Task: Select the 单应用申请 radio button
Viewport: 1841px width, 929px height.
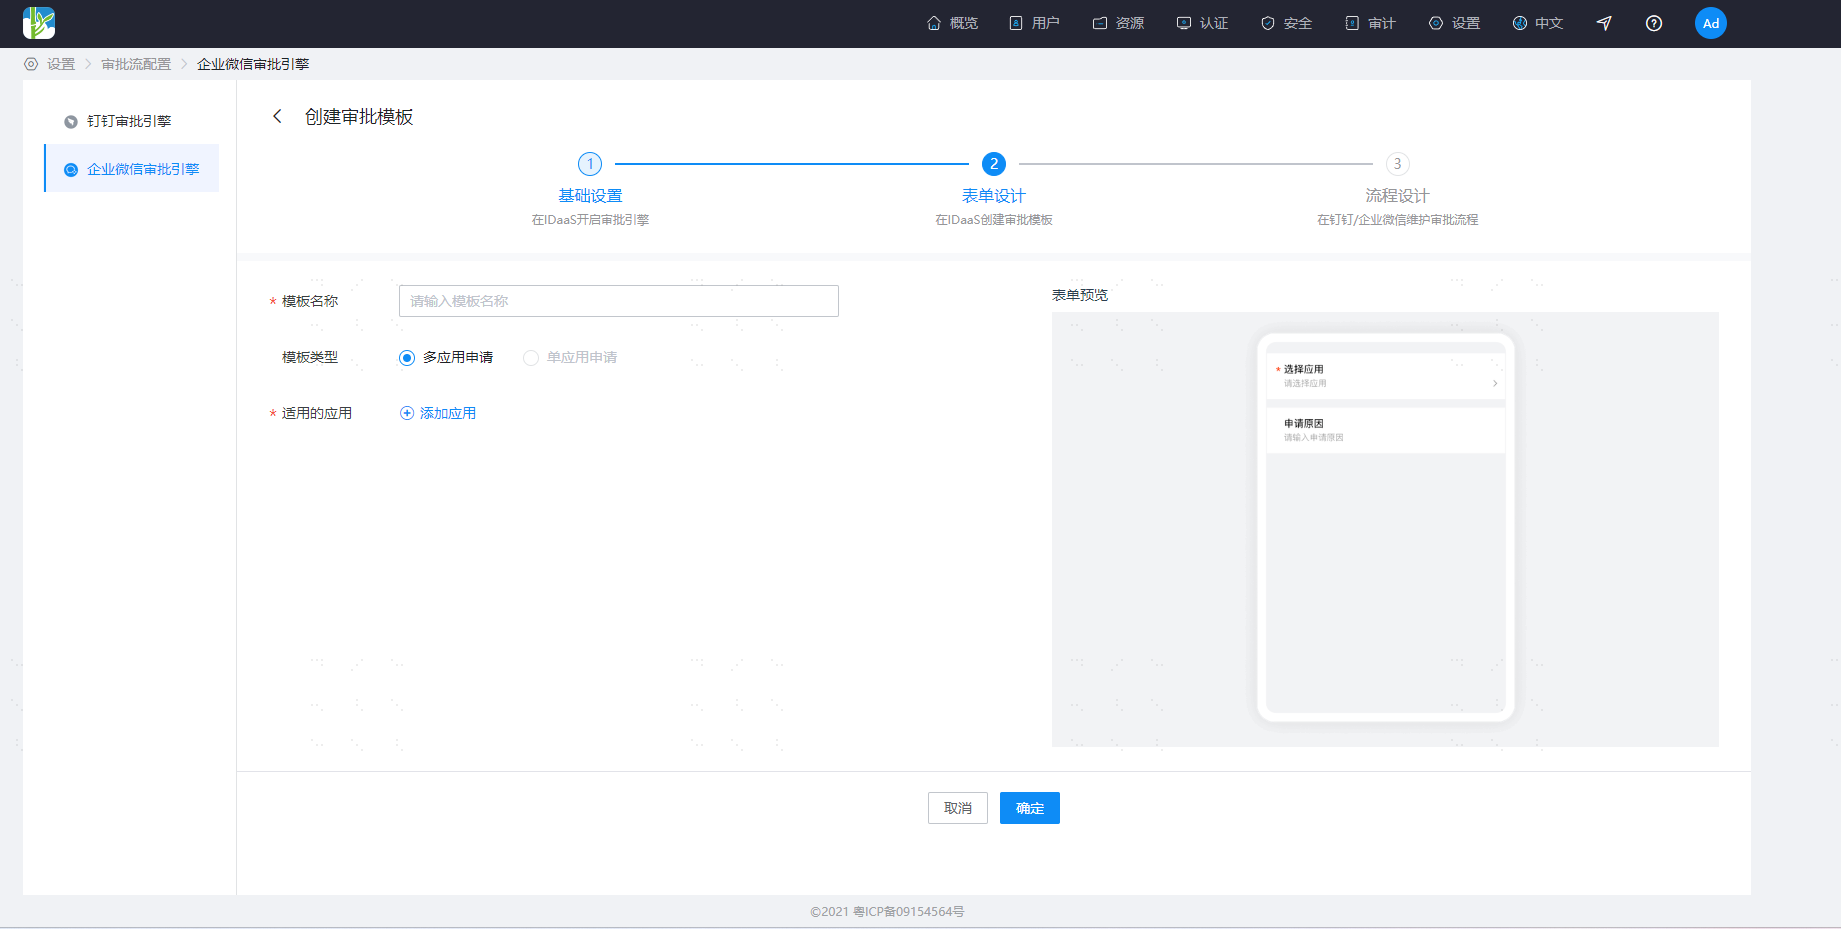Action: click(531, 358)
